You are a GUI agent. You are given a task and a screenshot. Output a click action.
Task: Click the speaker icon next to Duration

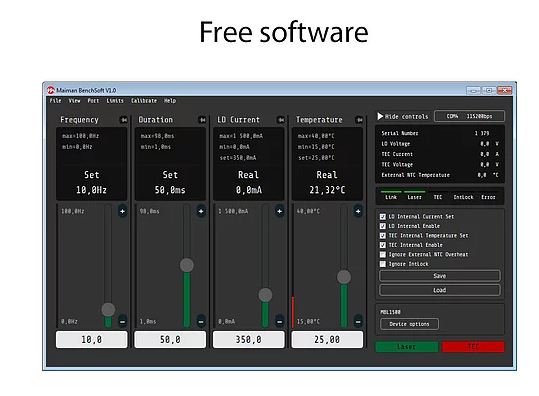click(x=202, y=120)
